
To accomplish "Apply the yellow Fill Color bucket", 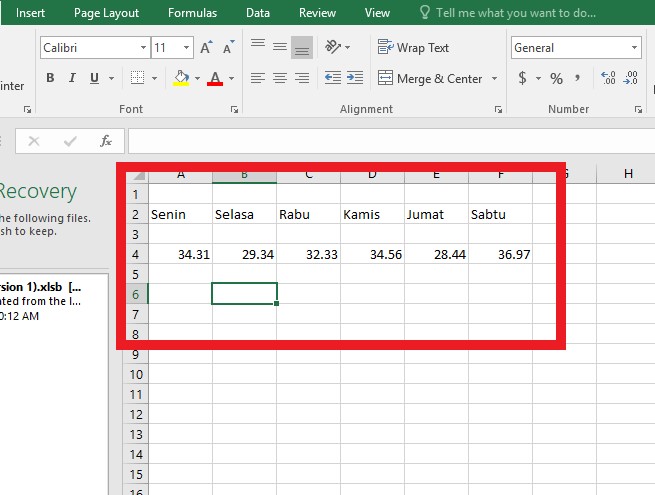I will (x=181, y=78).
